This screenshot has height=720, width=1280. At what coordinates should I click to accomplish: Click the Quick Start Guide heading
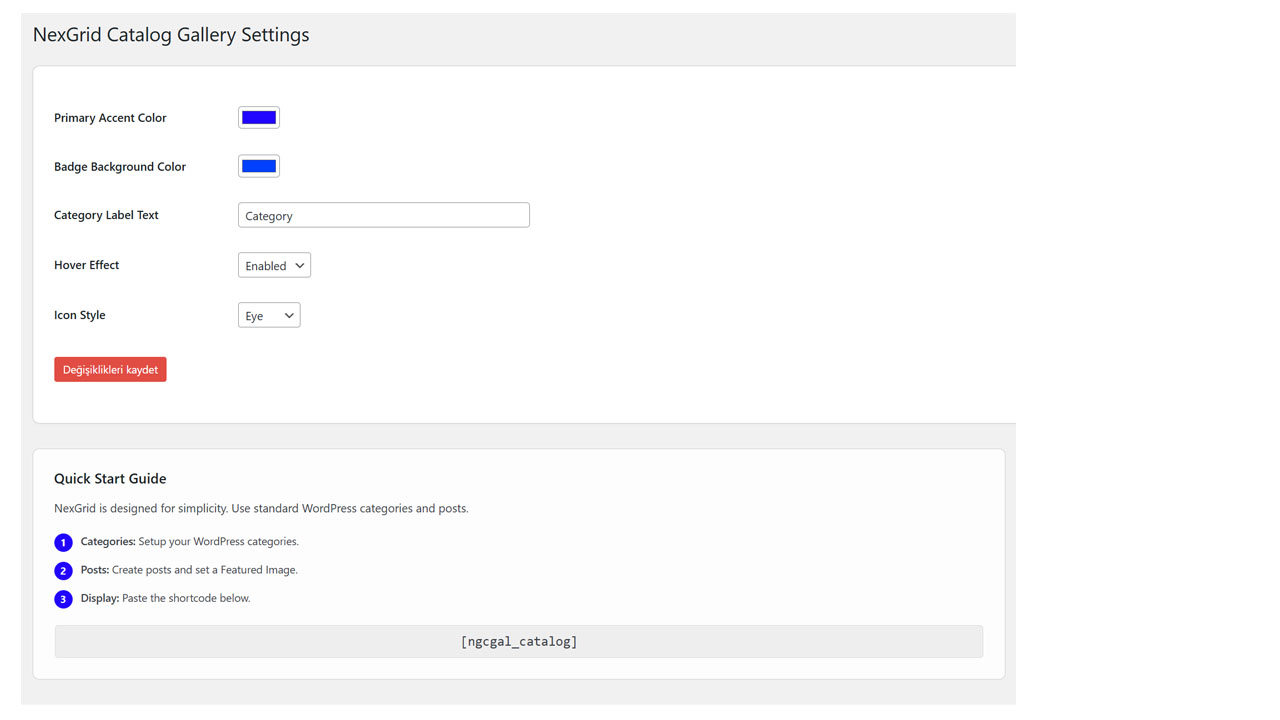(x=110, y=479)
